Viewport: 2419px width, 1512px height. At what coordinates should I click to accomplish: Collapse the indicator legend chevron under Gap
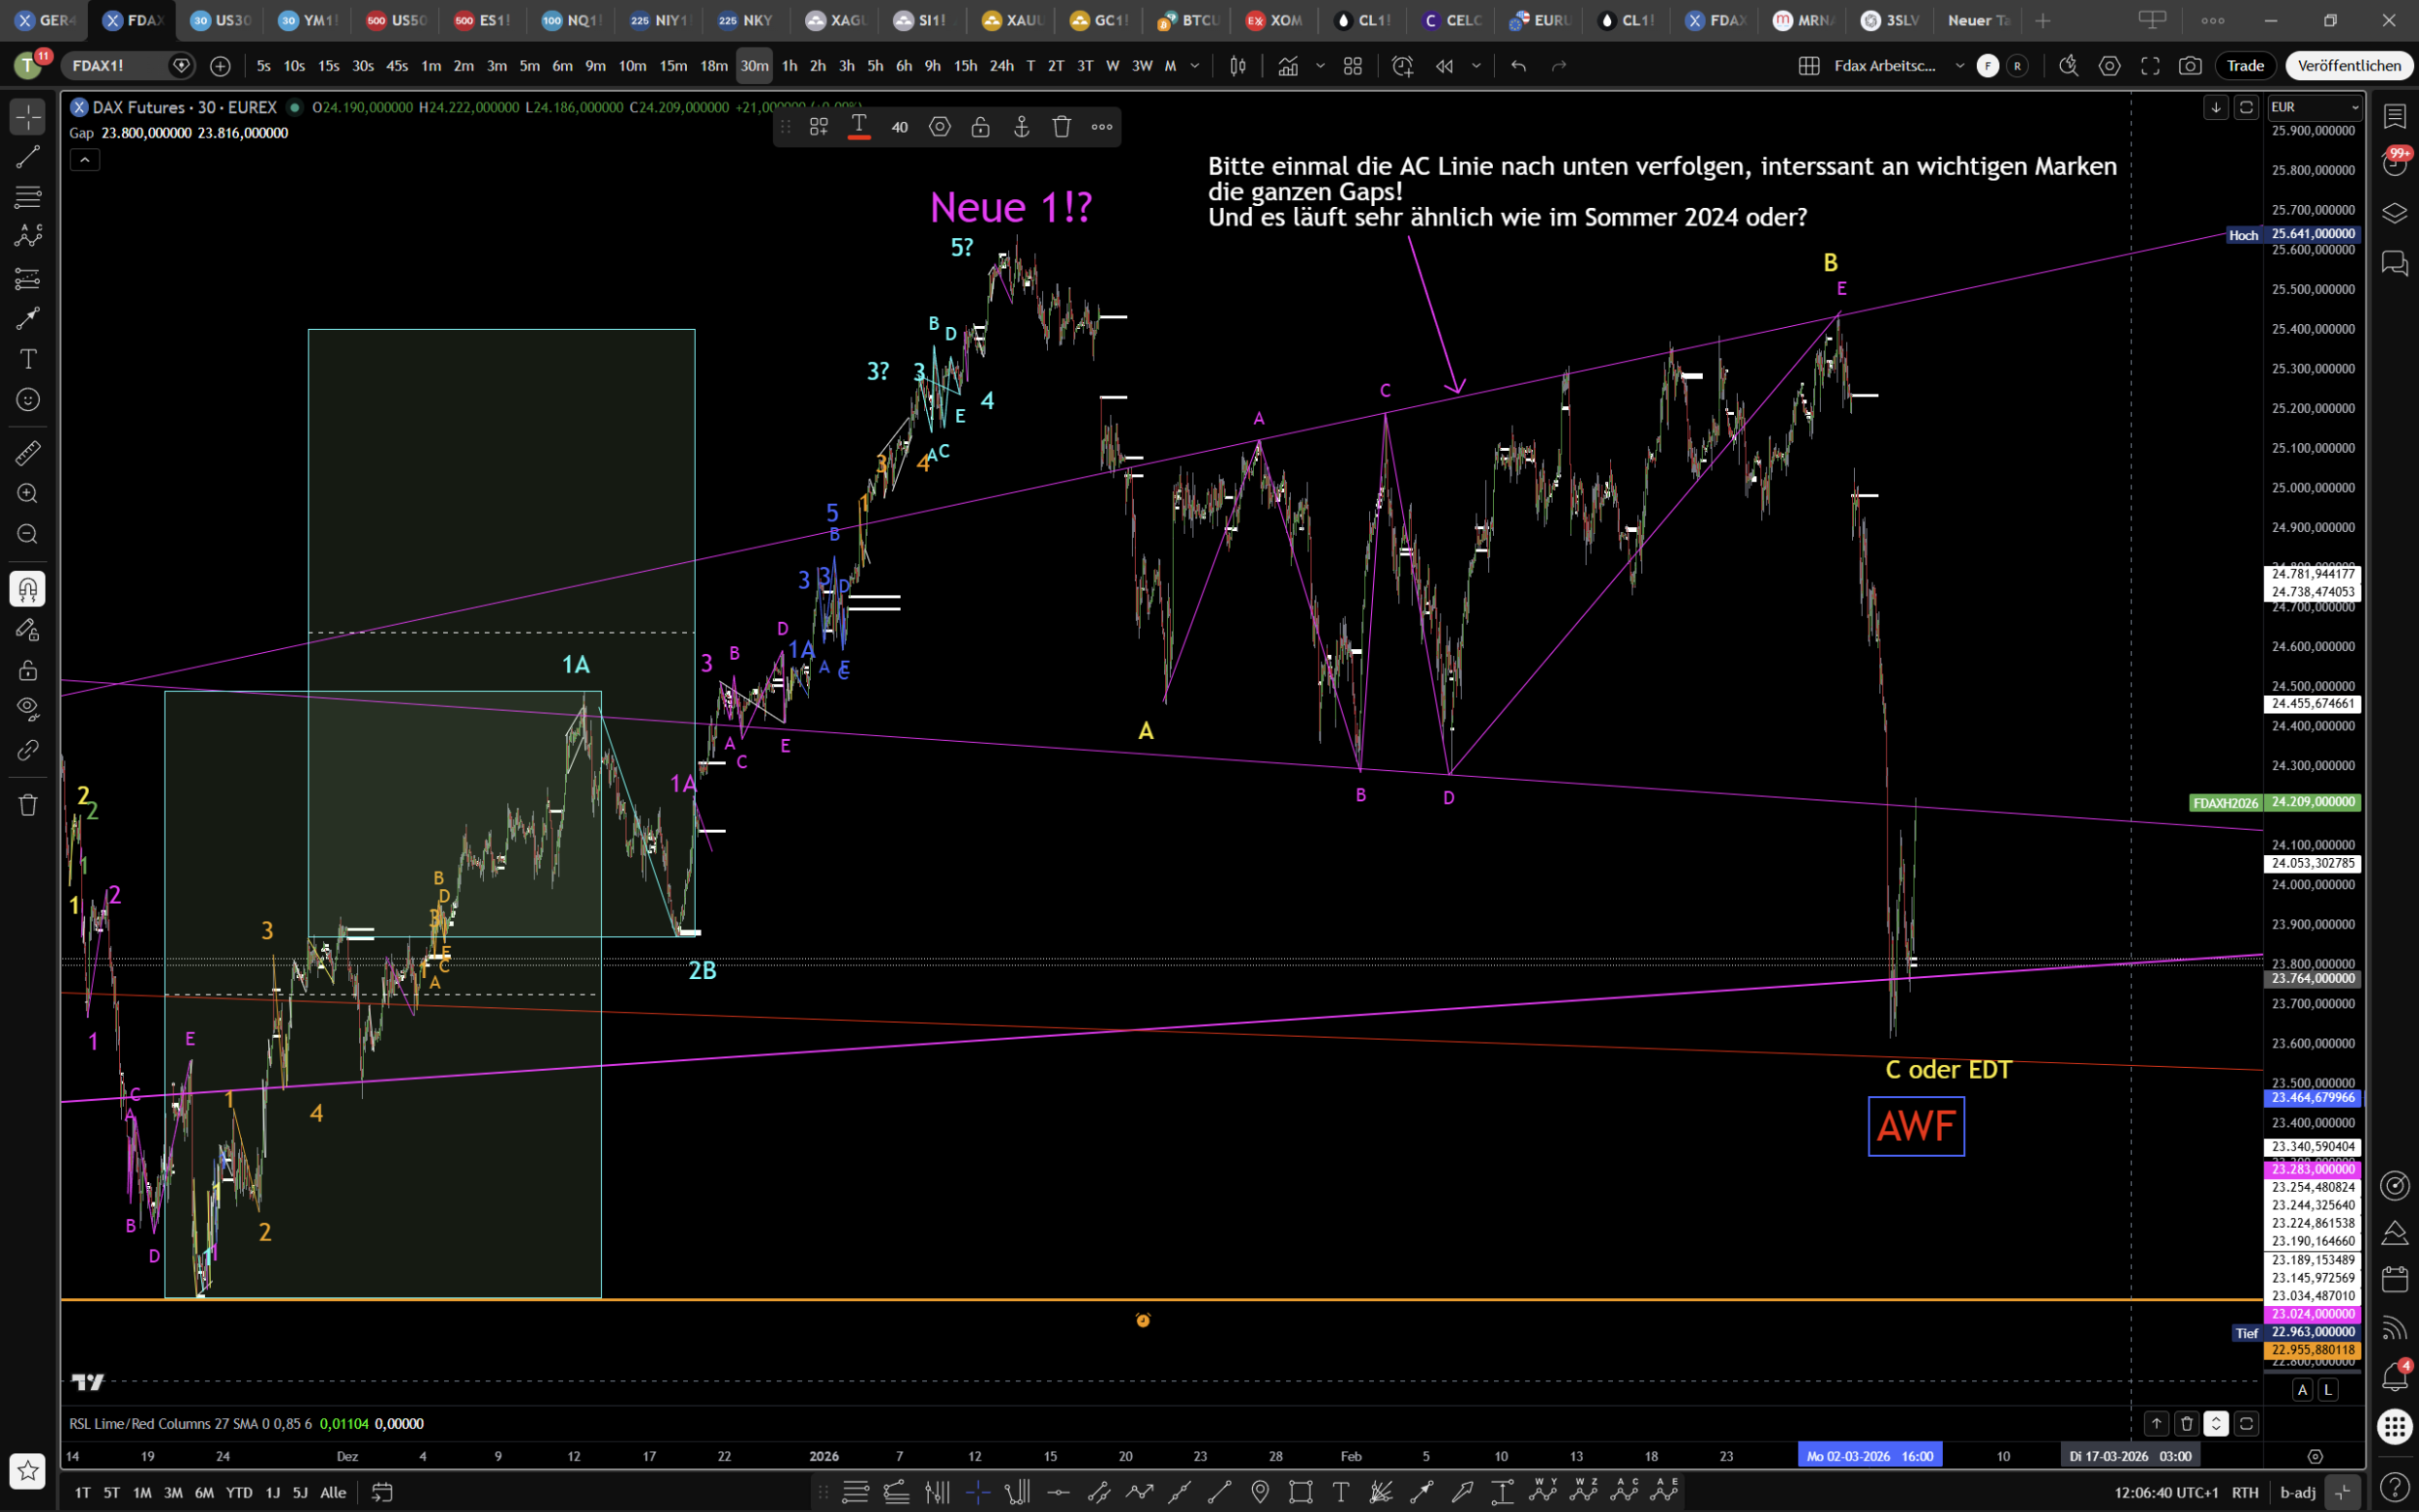(85, 160)
